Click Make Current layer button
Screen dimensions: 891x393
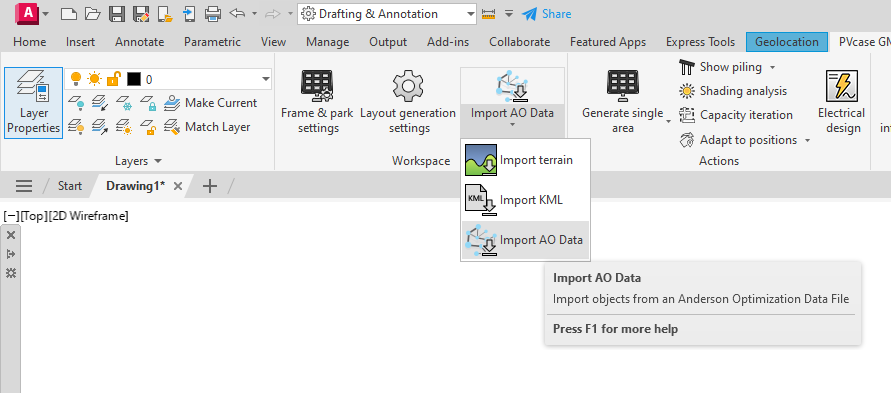click(x=210, y=103)
